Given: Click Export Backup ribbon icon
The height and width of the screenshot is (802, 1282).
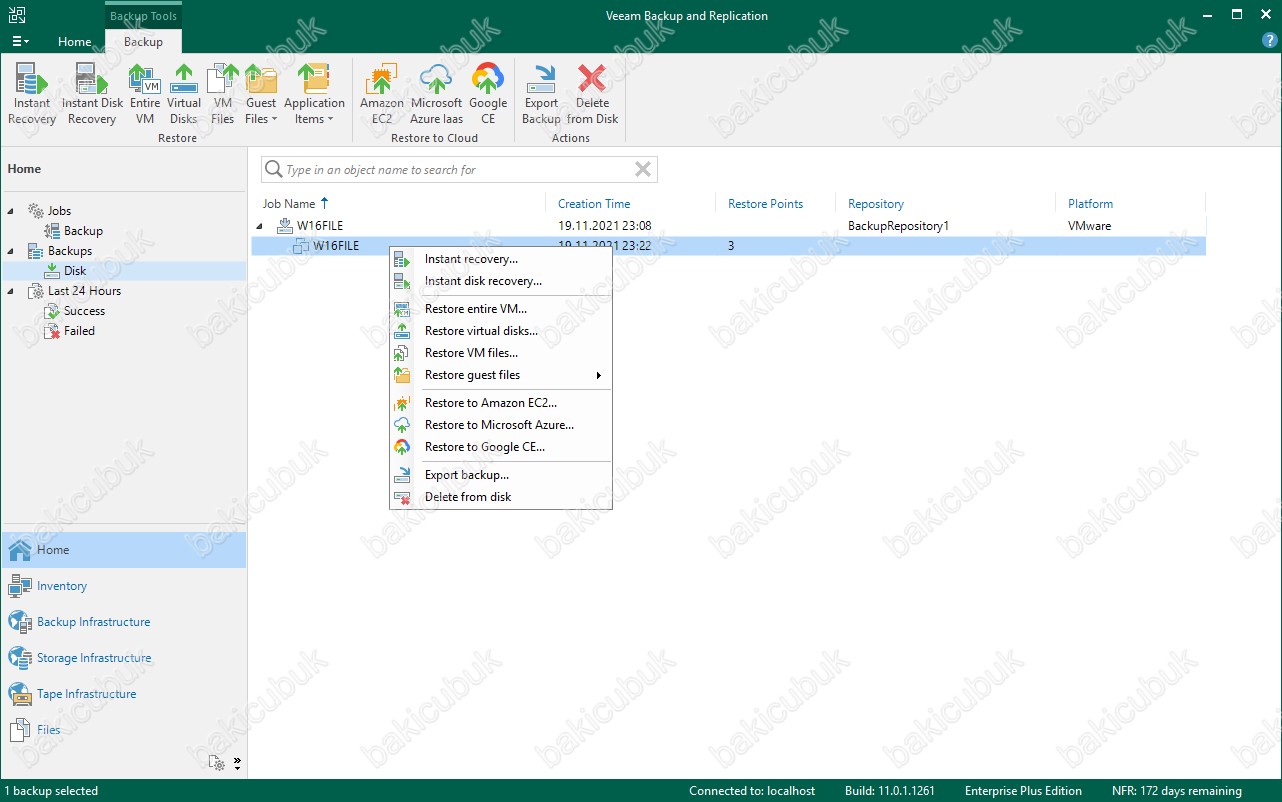Looking at the screenshot, I should click(x=542, y=95).
